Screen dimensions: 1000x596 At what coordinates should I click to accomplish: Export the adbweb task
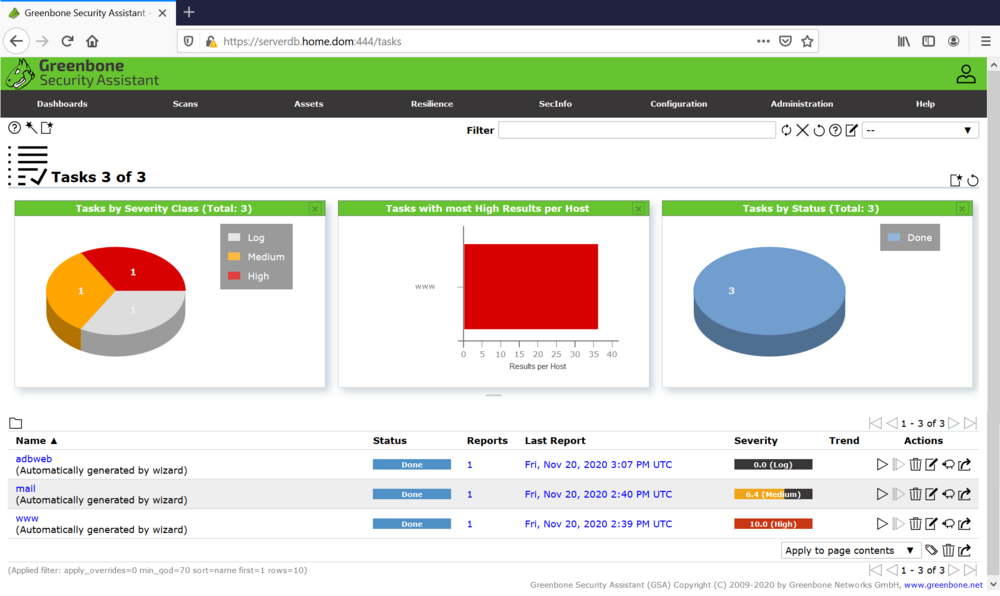[x=964, y=465]
